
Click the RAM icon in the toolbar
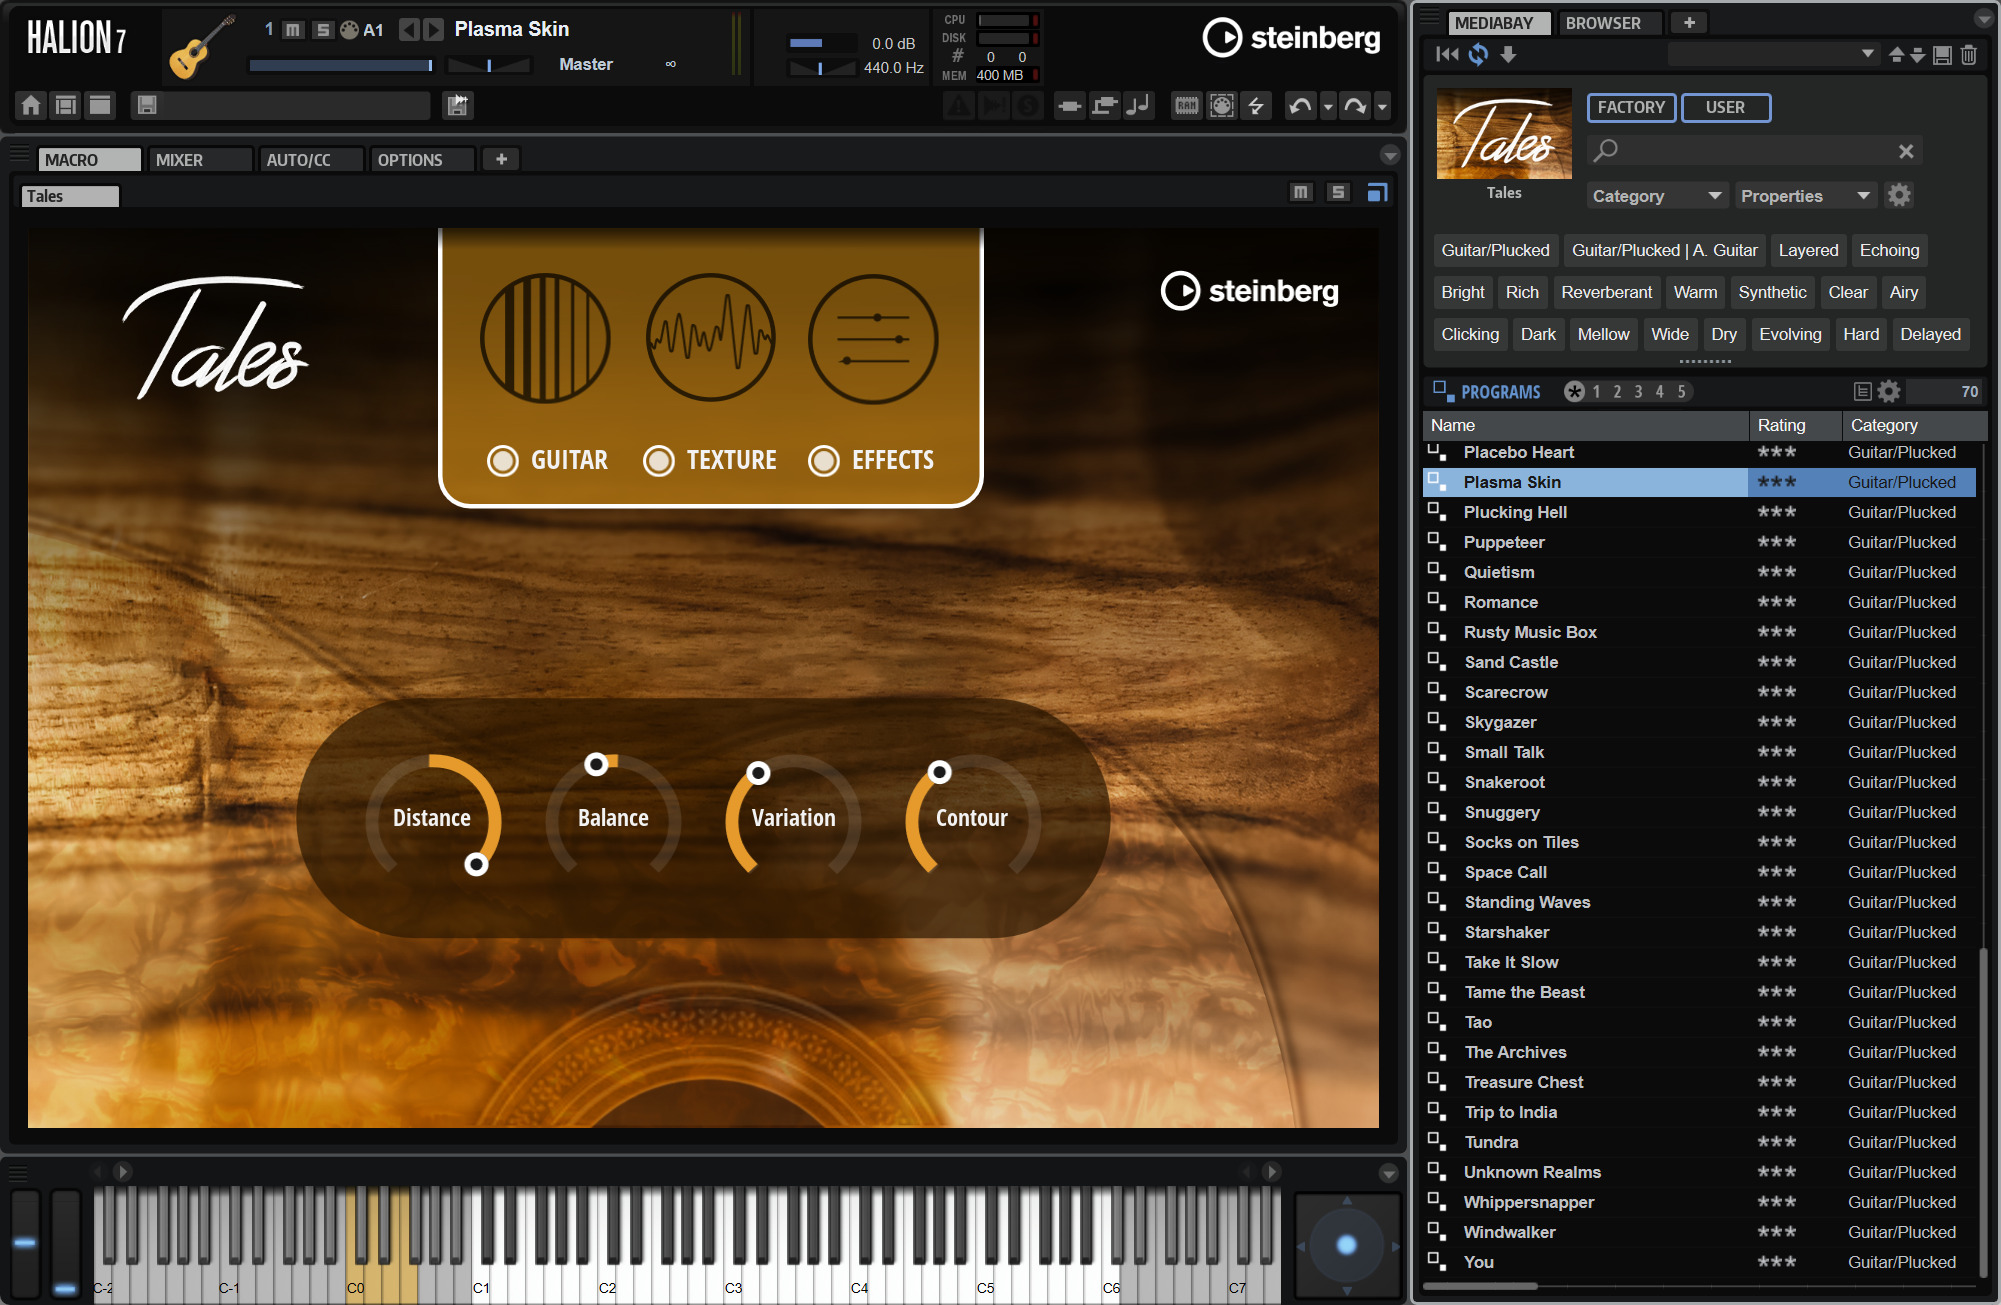tap(1186, 105)
